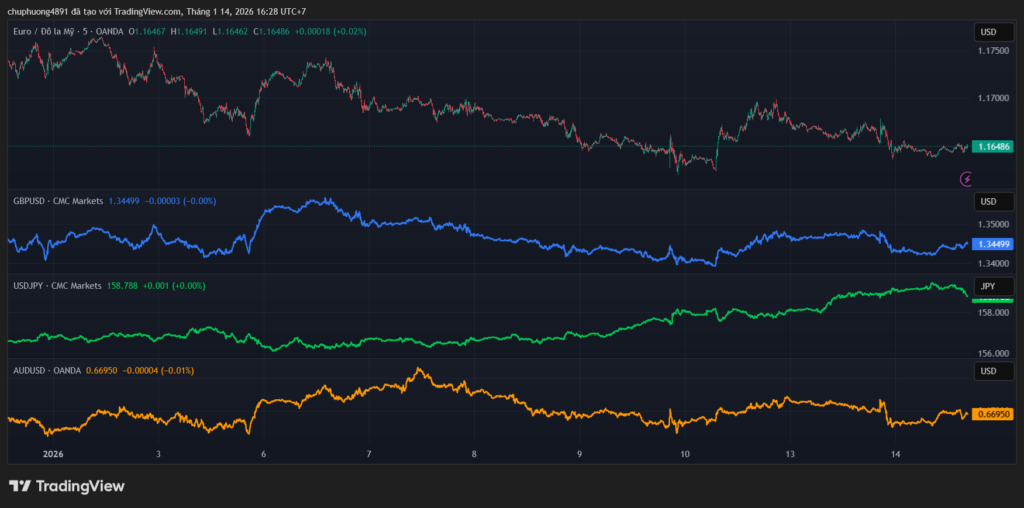Click the orange 0.66950 price label

[993, 414]
